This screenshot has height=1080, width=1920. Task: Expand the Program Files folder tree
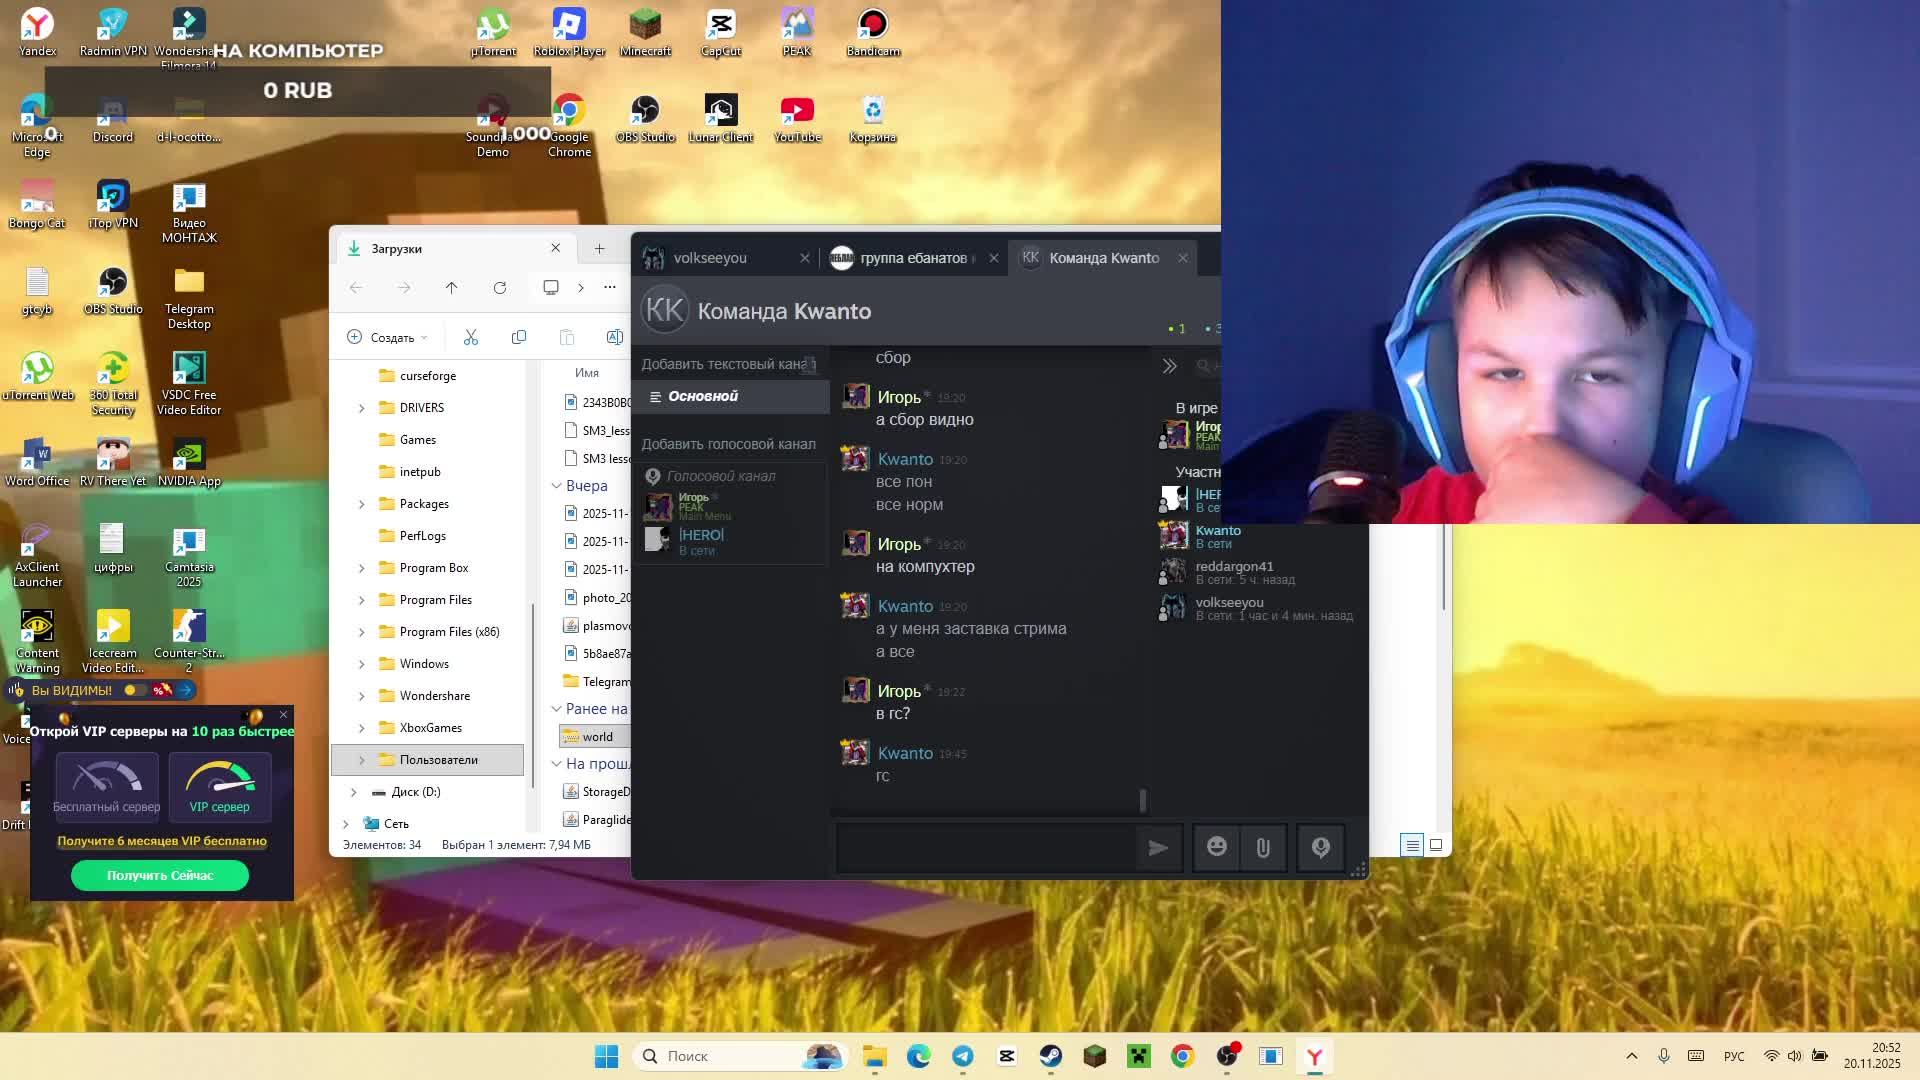click(x=362, y=600)
